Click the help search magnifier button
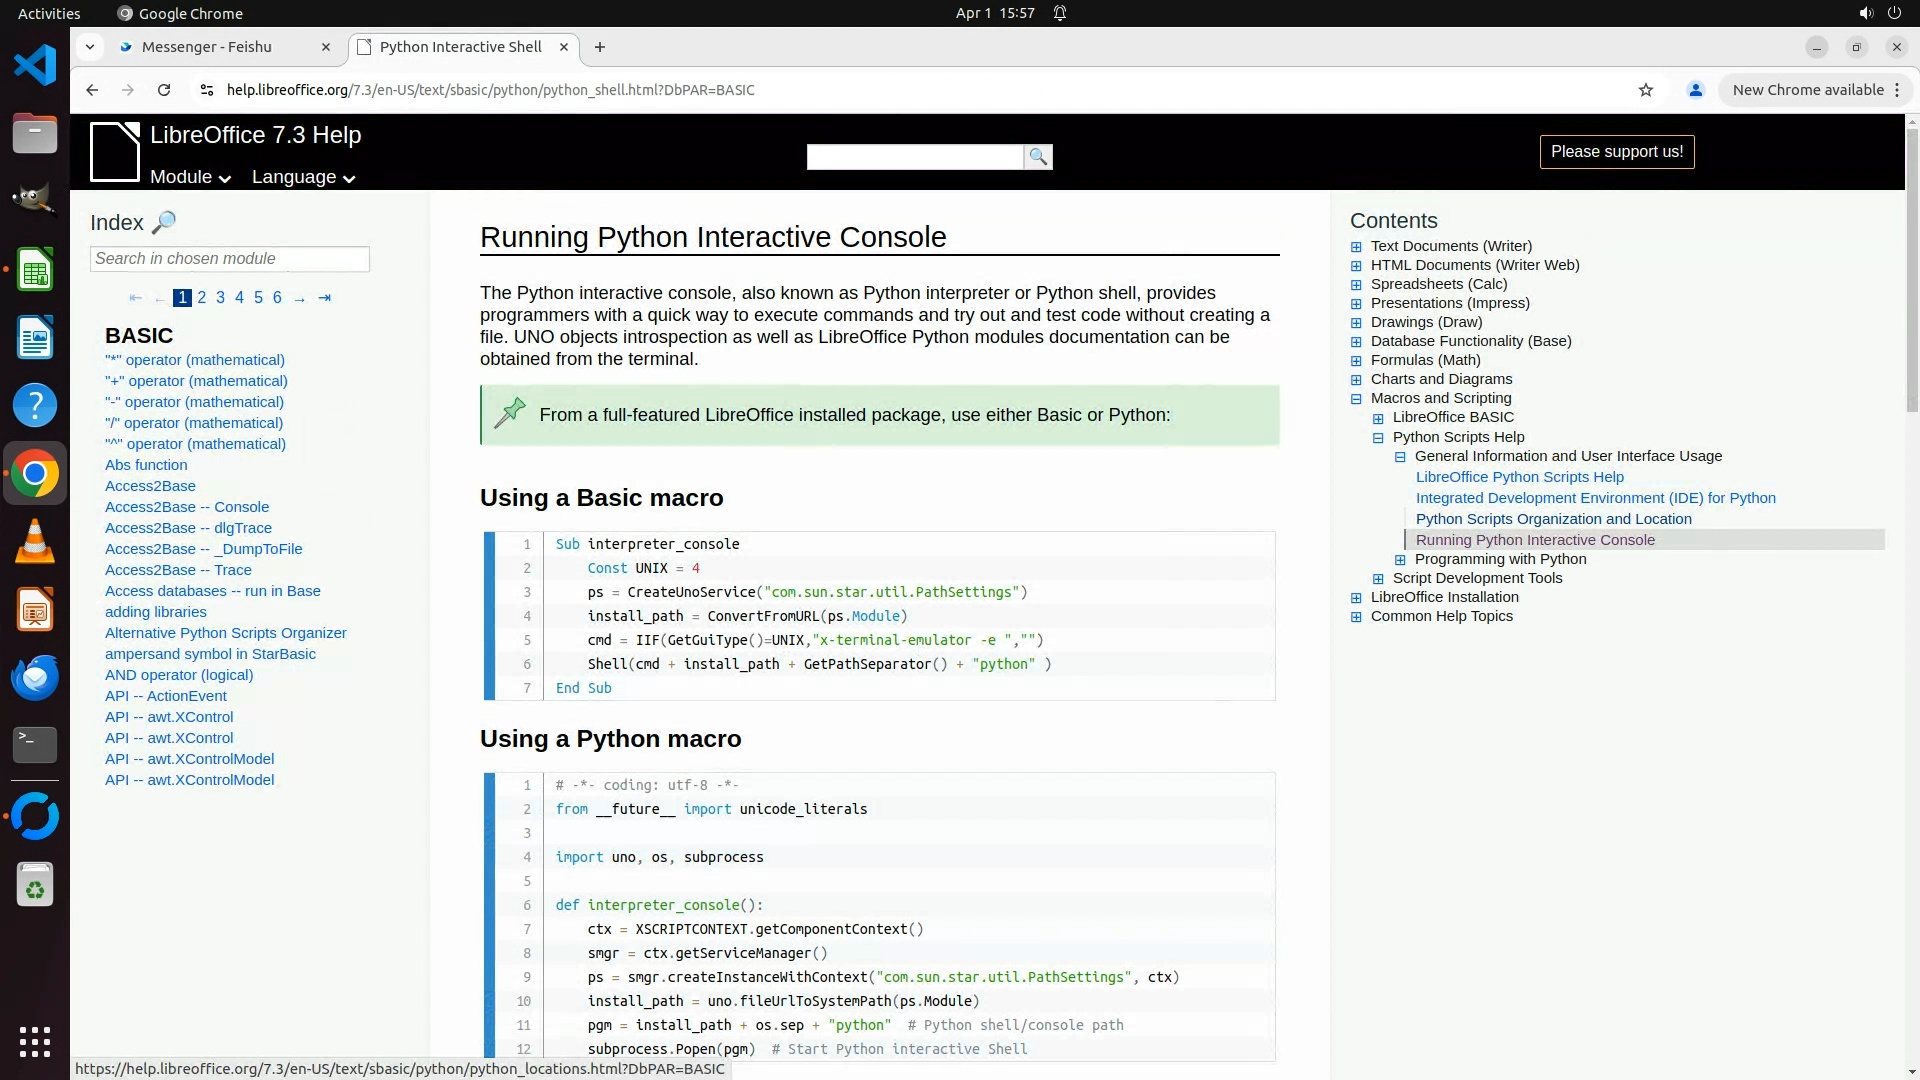Screen dimensions: 1920x1080 coord(1038,157)
